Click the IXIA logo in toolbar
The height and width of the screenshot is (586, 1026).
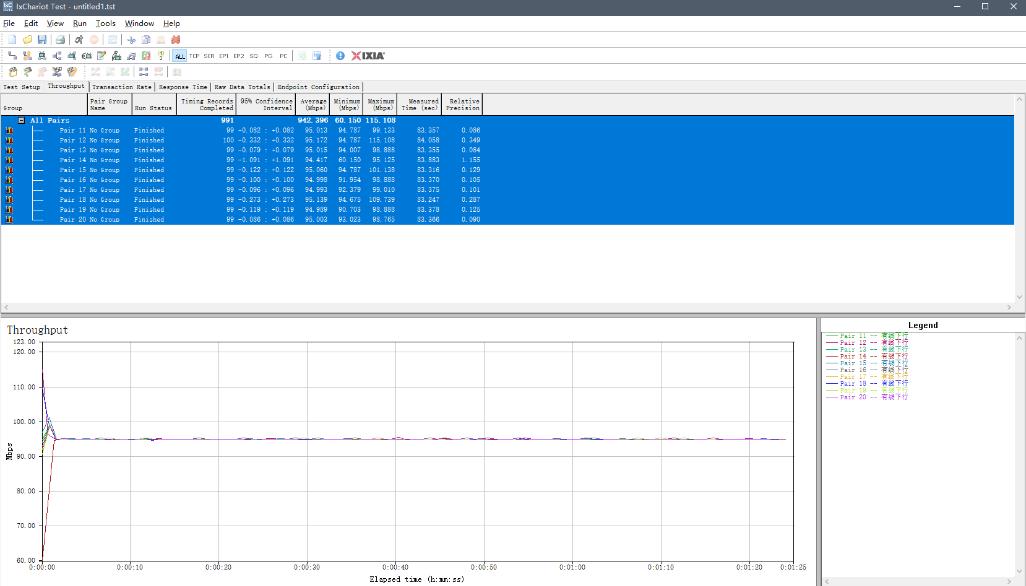(367, 56)
